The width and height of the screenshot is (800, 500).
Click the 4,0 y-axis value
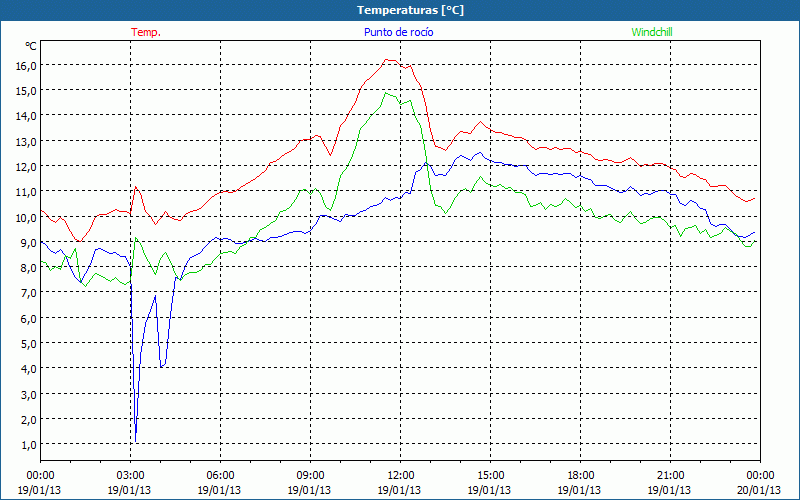(x=28, y=369)
